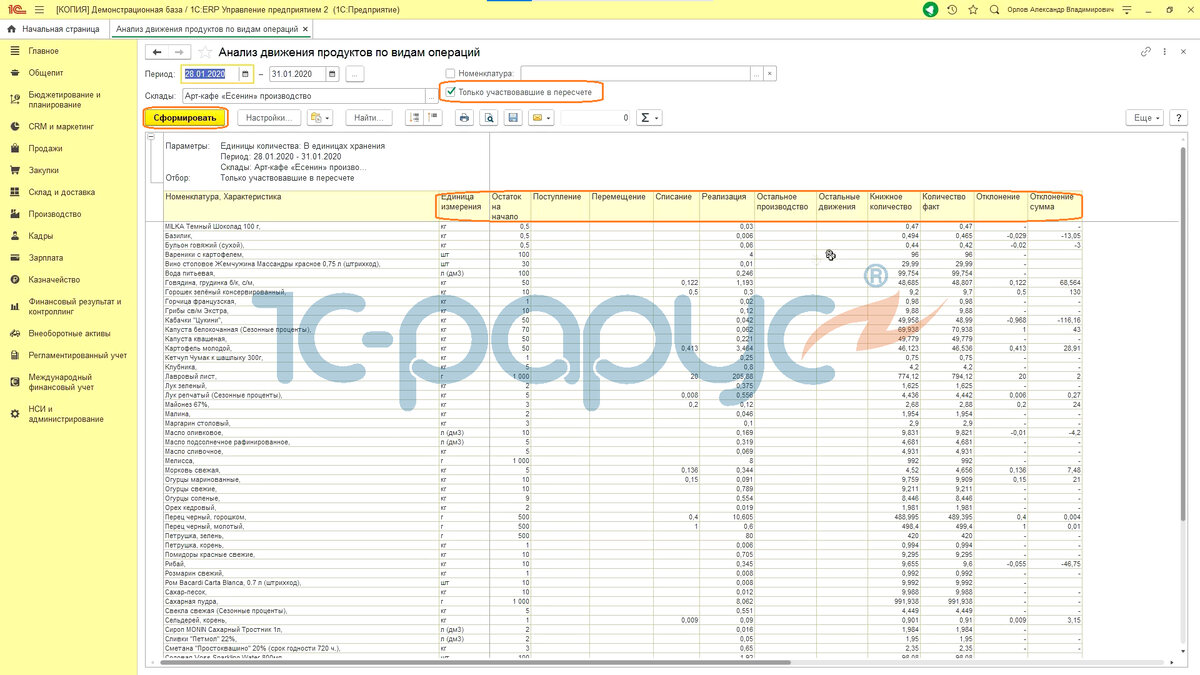Close the report form with X
Screen dimensions: 1200x675
coord(1182,51)
